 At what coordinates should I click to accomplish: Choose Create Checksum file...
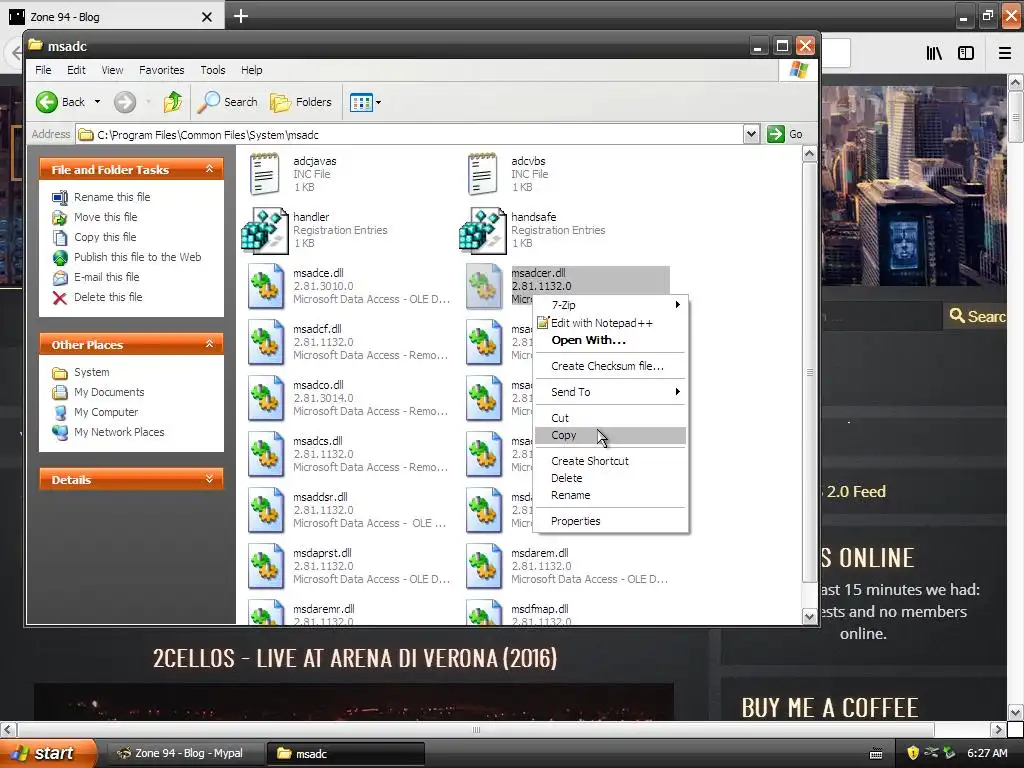[x=610, y=366]
